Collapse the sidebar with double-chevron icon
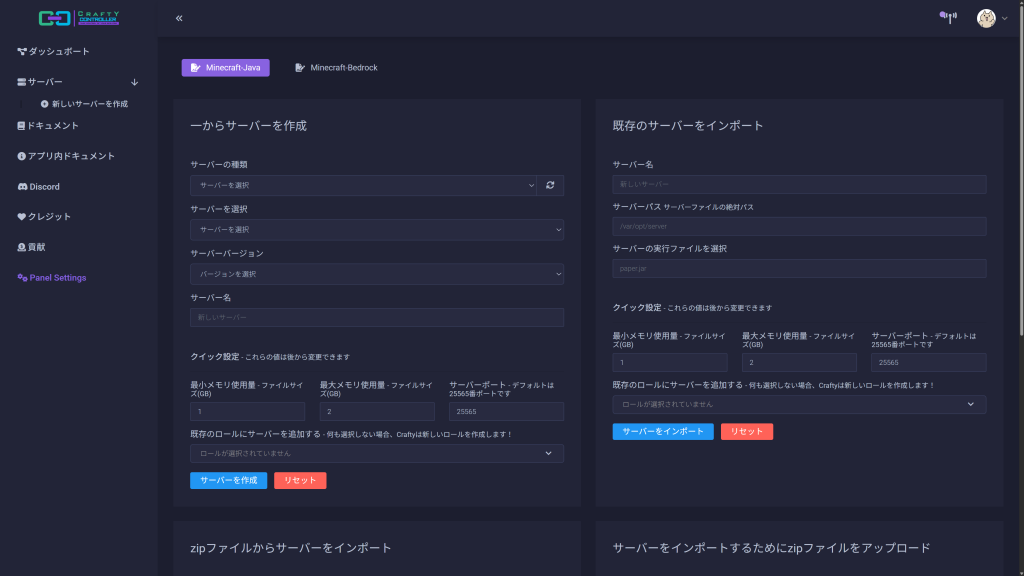This screenshot has height=576, width=1024. point(179,18)
